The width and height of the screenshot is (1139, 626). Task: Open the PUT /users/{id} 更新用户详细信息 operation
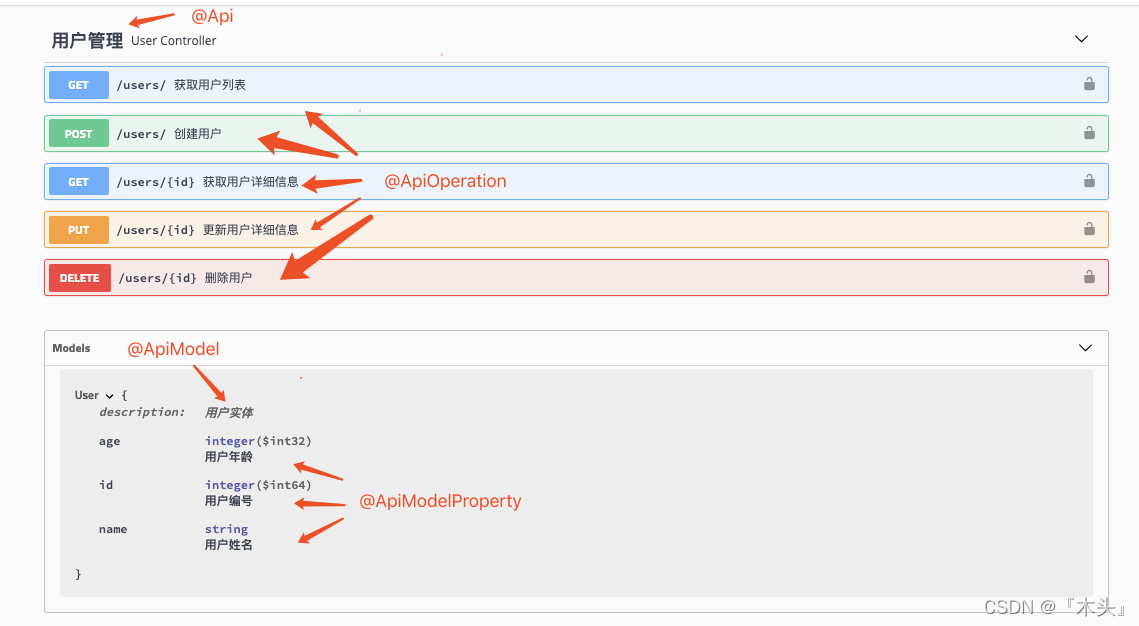[576, 229]
